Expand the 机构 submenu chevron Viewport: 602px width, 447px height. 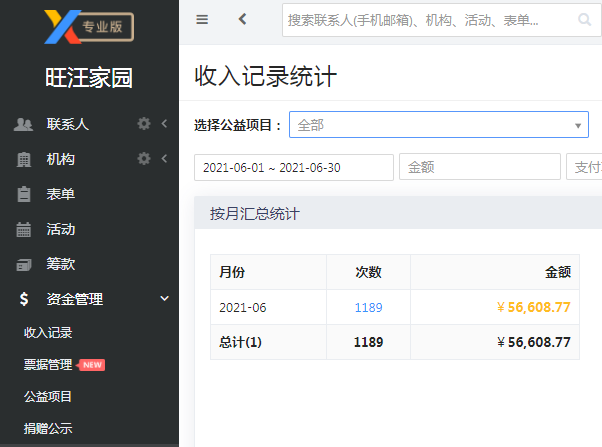[x=164, y=159]
